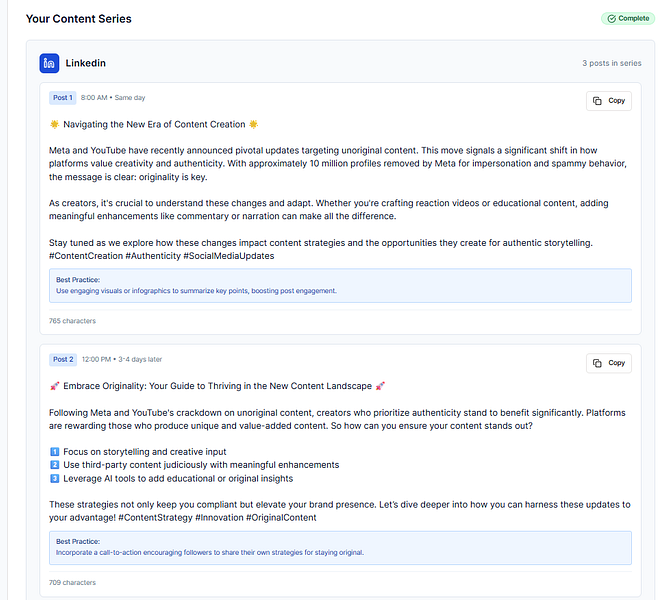Click the "3 posts in series" label
This screenshot has width=668, height=600.
pos(611,63)
